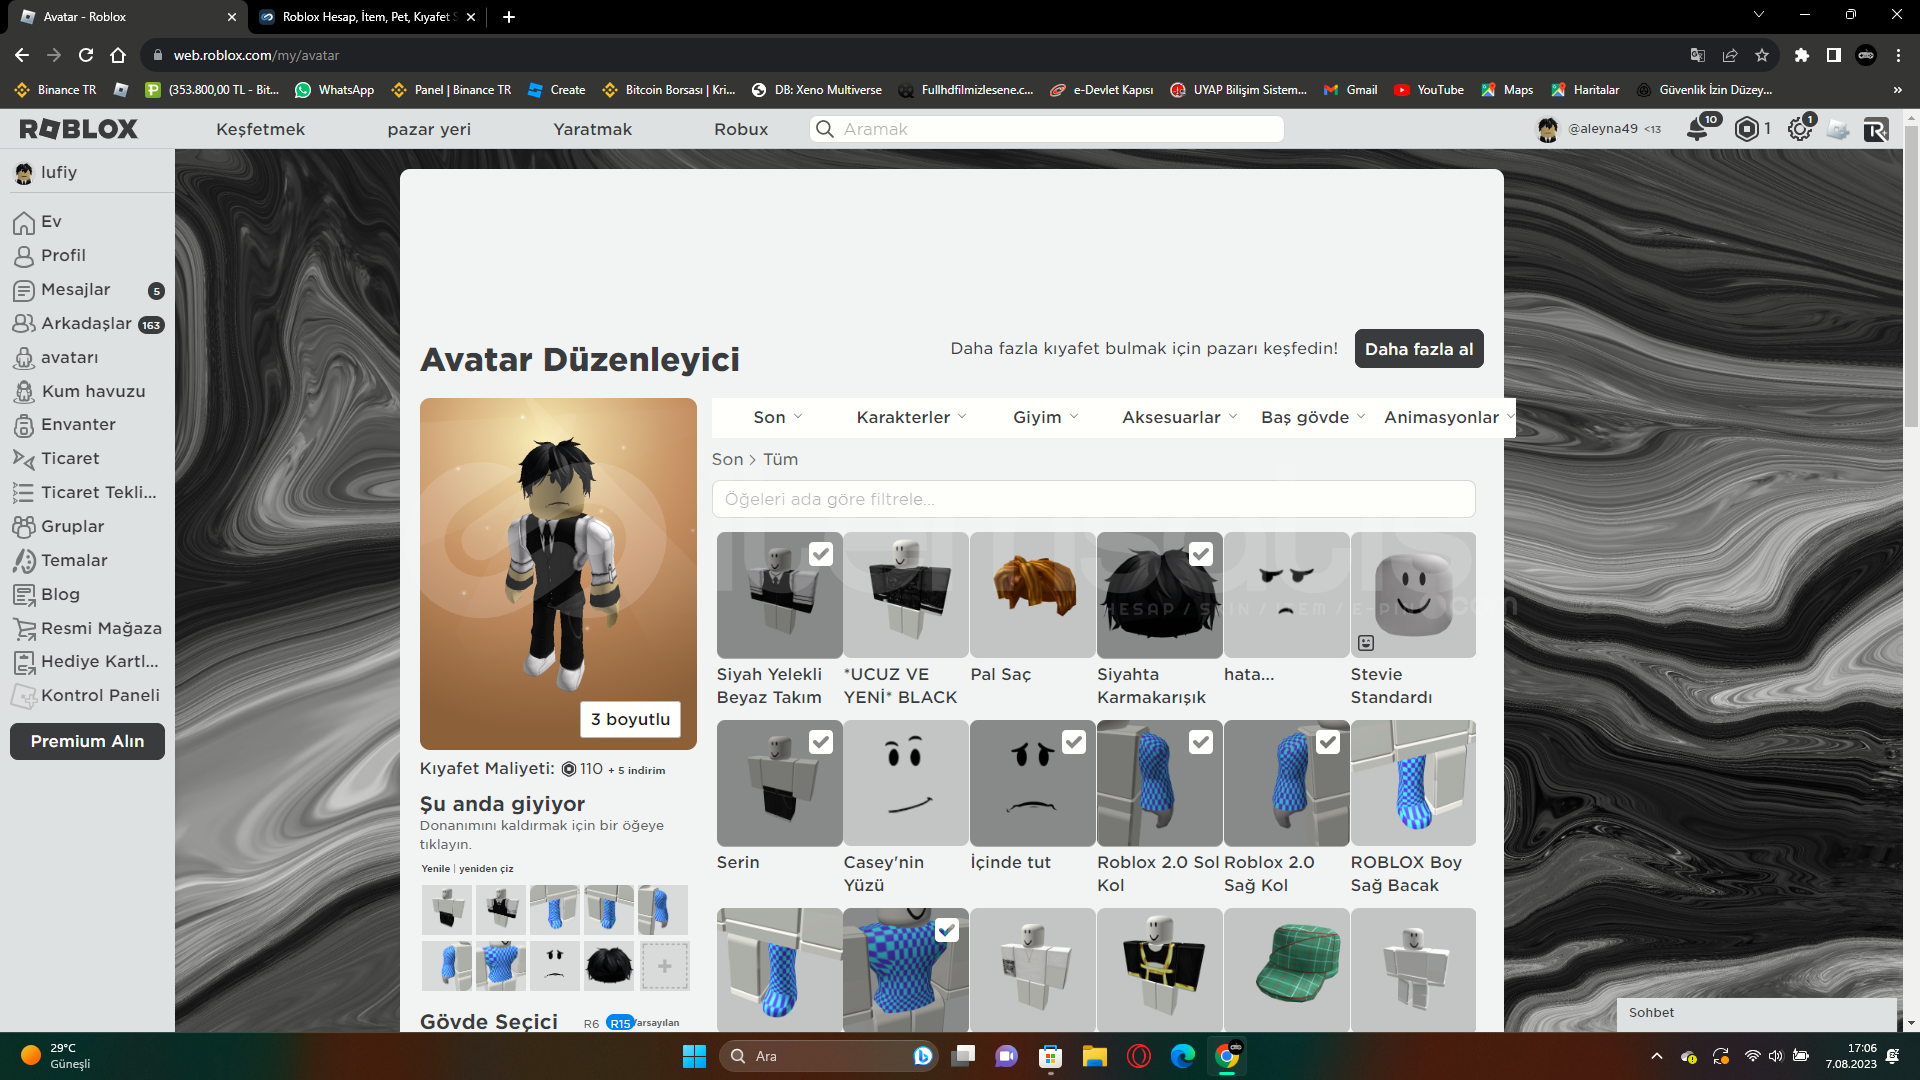Click the yeniden çiz link

click(486, 868)
